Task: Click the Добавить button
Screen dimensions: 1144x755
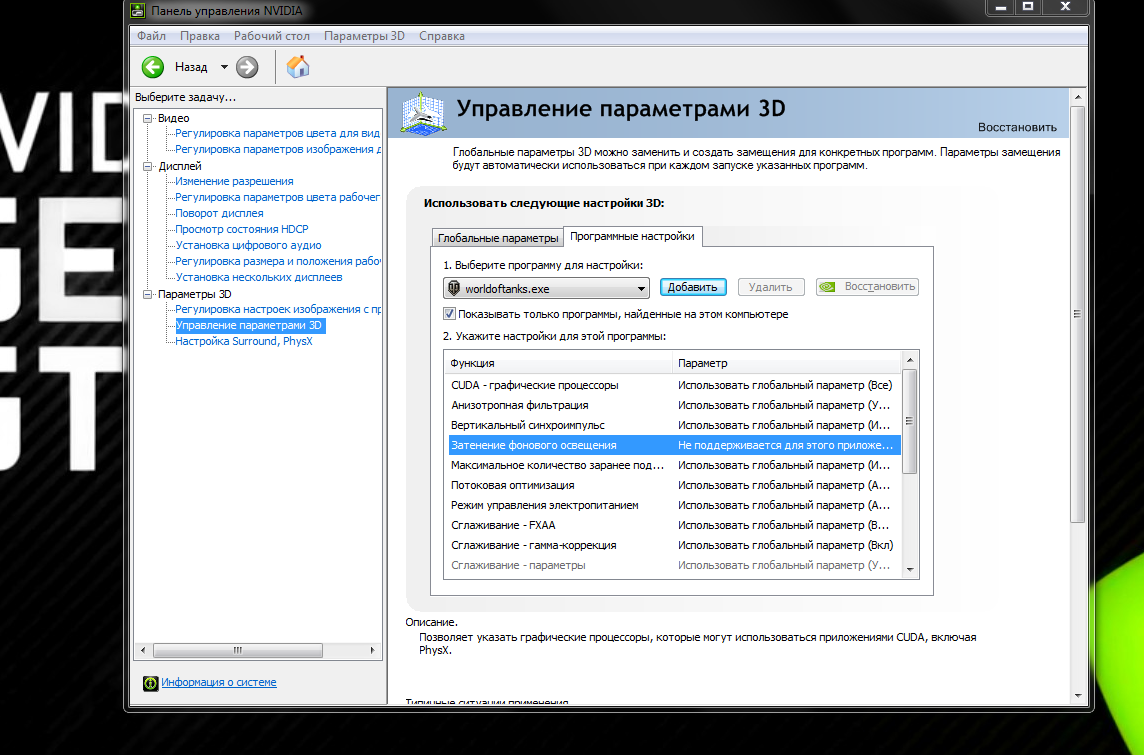Action: pyautogui.click(x=692, y=287)
